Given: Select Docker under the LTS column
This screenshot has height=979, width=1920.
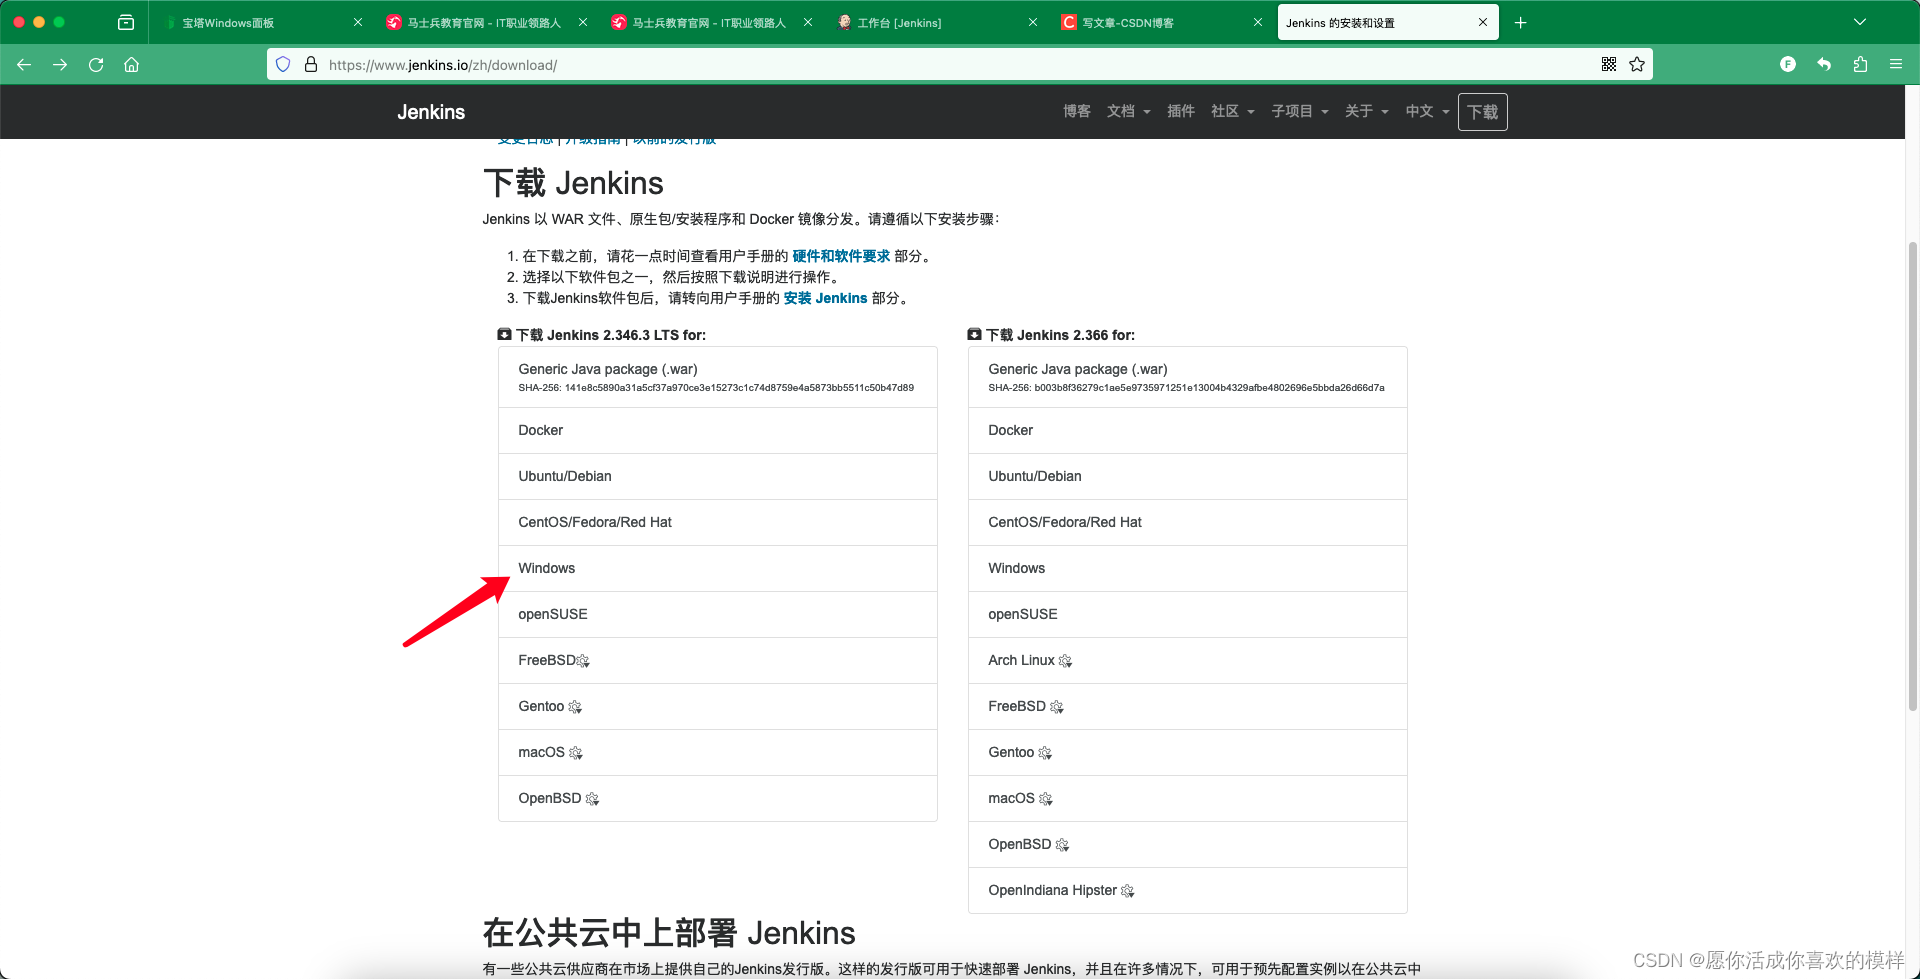Looking at the screenshot, I should 717,430.
